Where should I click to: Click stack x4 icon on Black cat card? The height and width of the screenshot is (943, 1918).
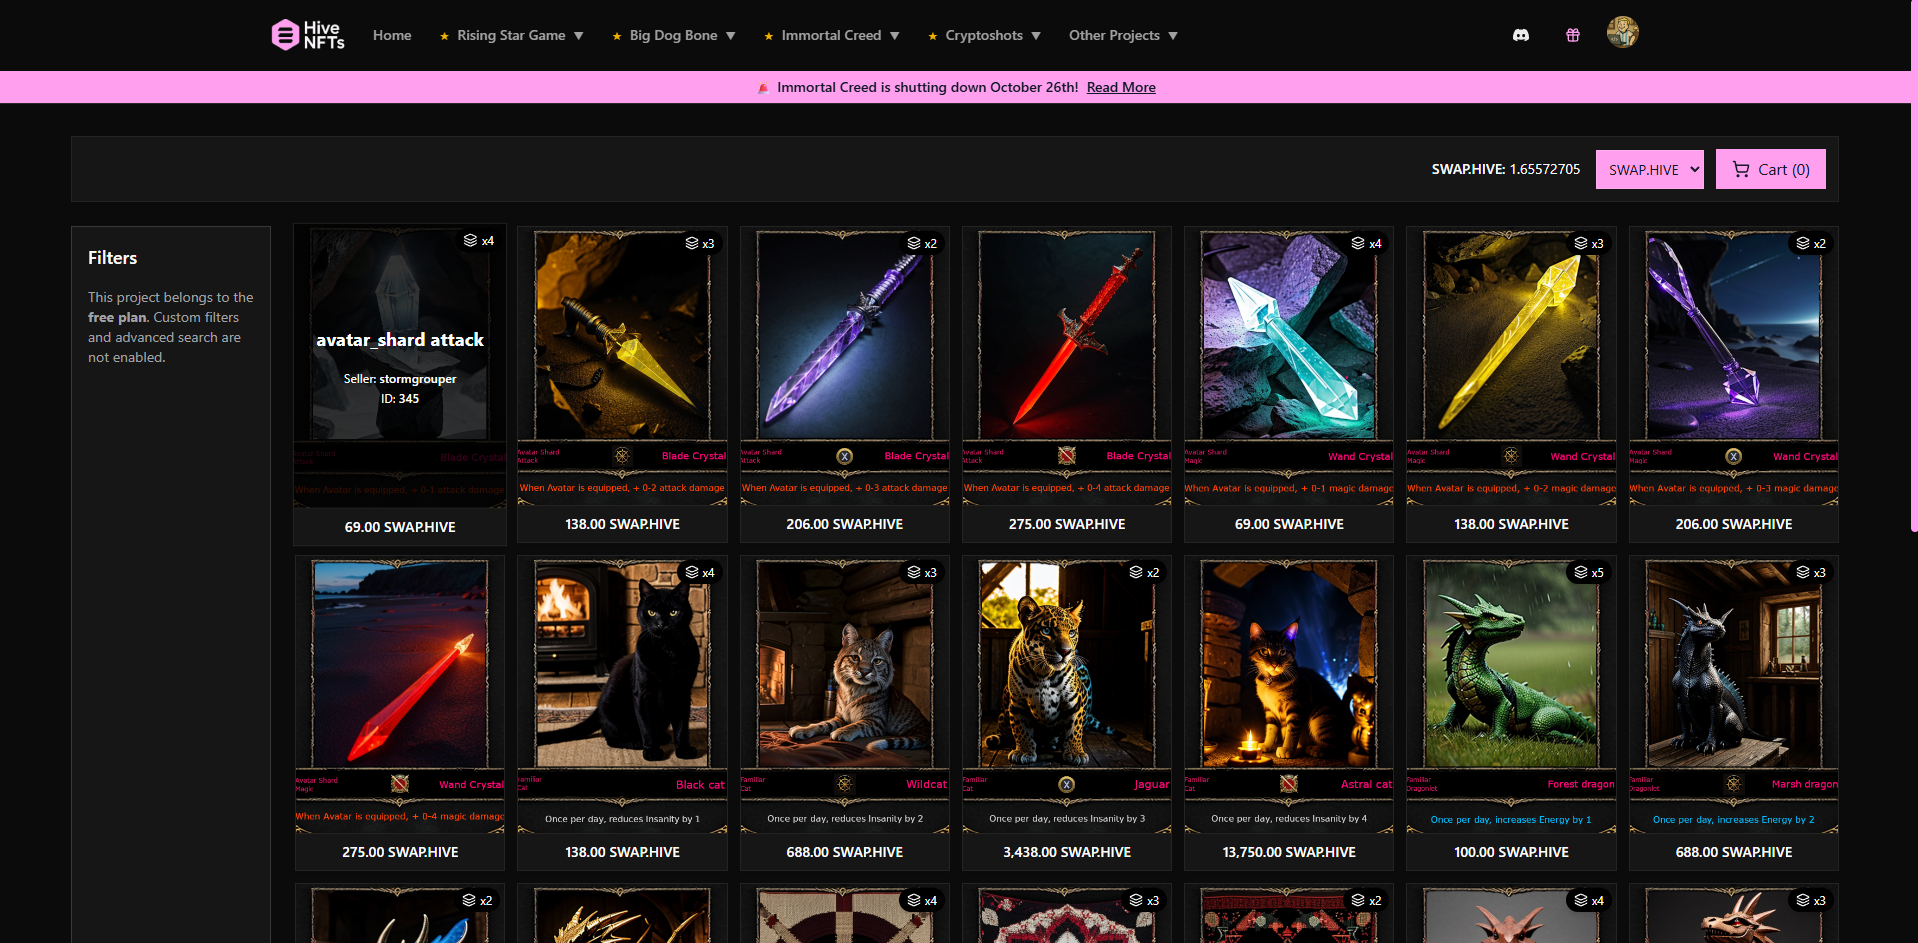point(692,572)
